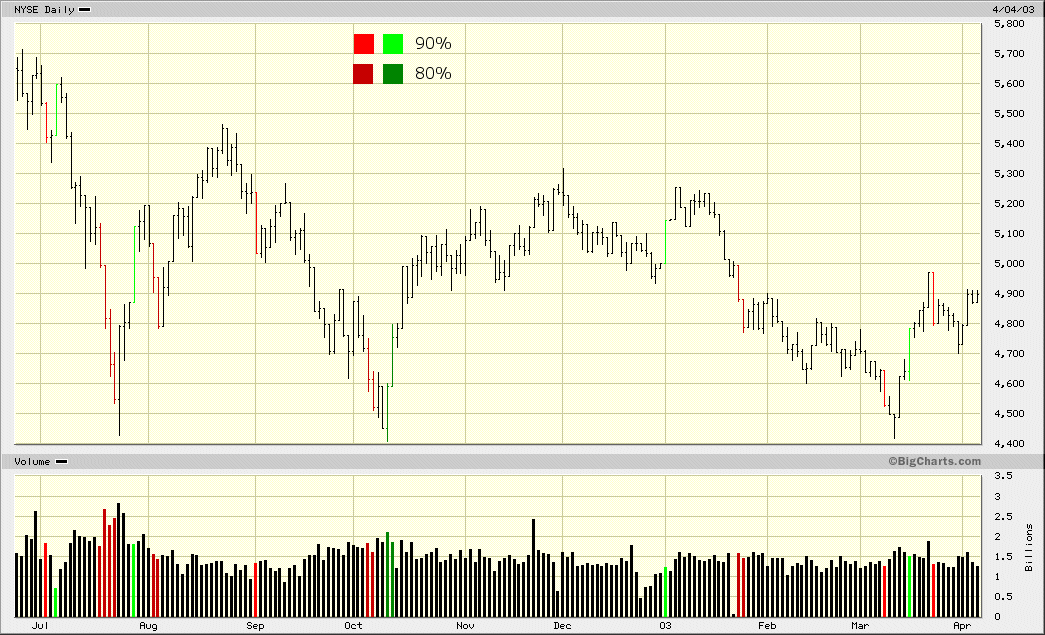Click the 03 year label on time axis
This screenshot has height=635, width=1045.
click(x=665, y=626)
